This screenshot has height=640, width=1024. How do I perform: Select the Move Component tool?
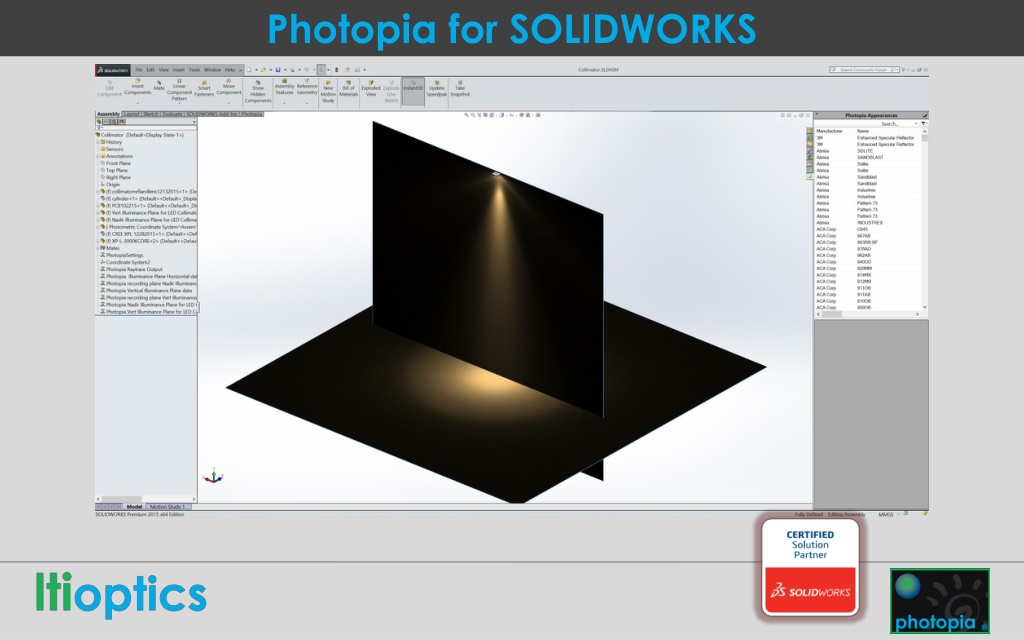229,88
